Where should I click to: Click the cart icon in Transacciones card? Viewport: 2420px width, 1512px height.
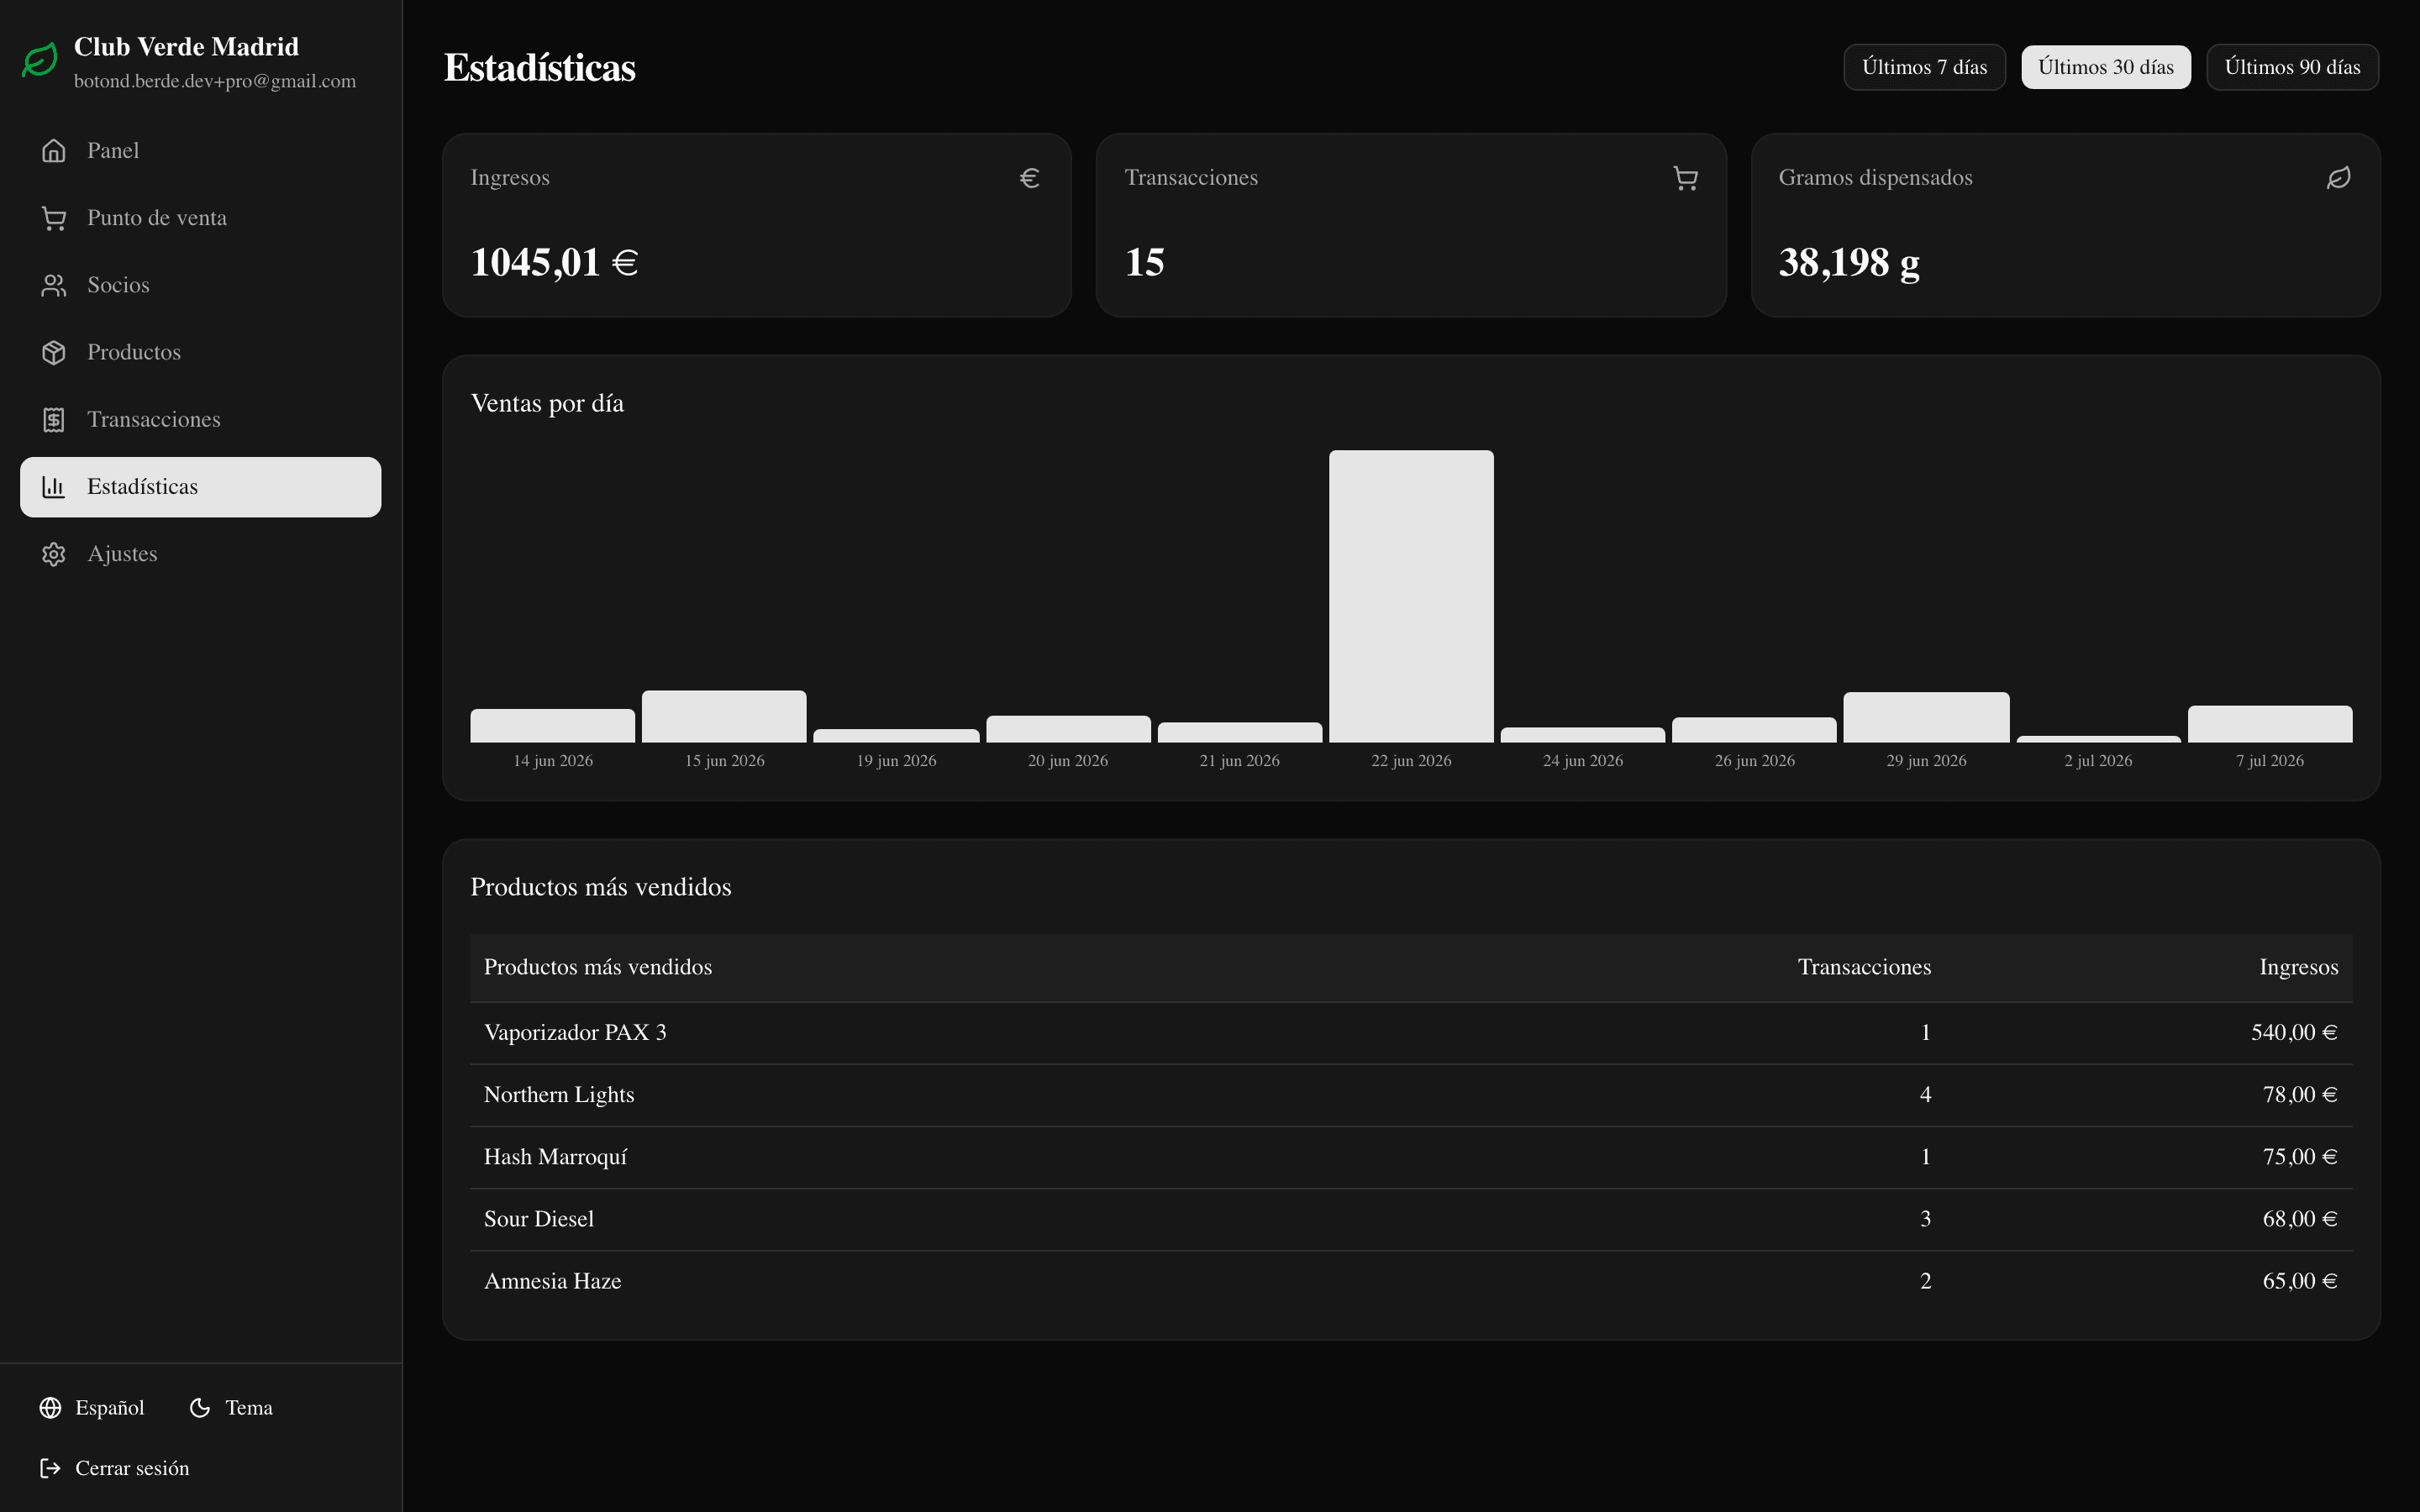(x=1685, y=178)
